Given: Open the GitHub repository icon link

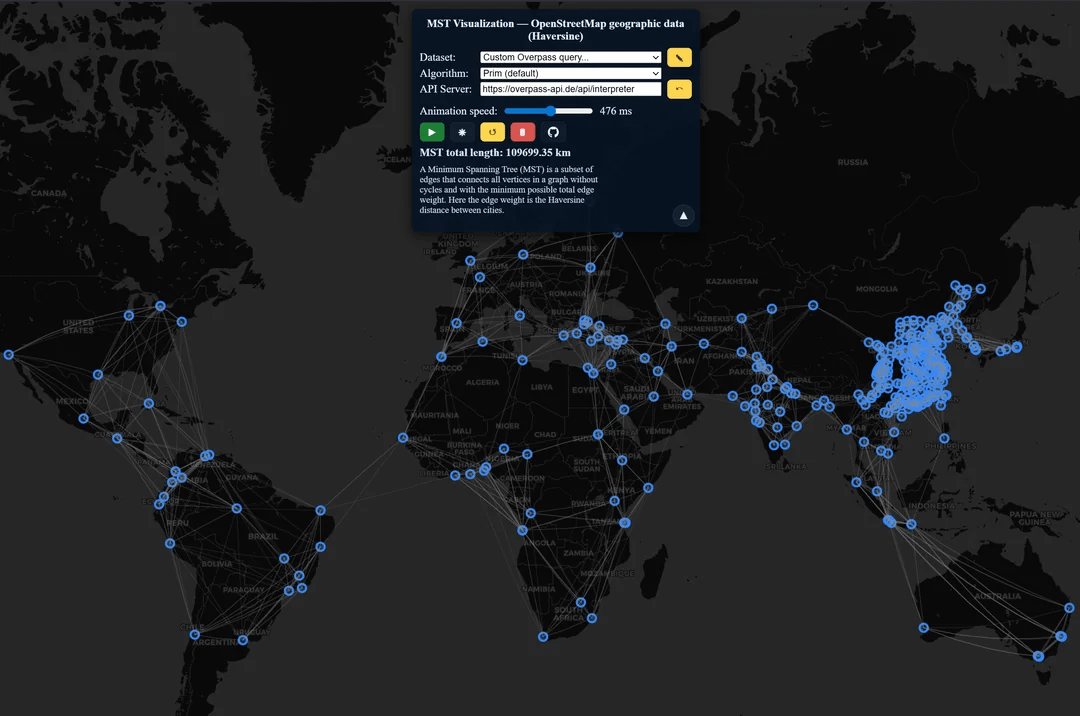Looking at the screenshot, I should pos(553,132).
